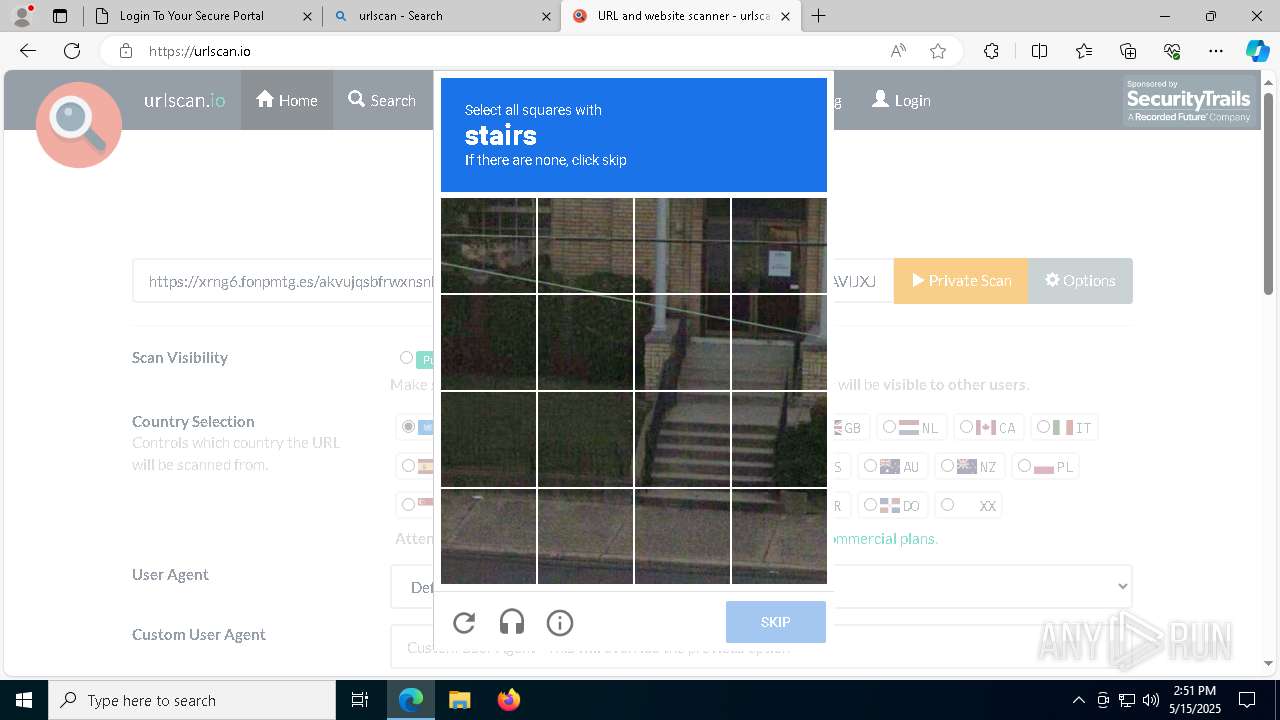
Task: Open tab actions menu
Action: tap(60, 16)
